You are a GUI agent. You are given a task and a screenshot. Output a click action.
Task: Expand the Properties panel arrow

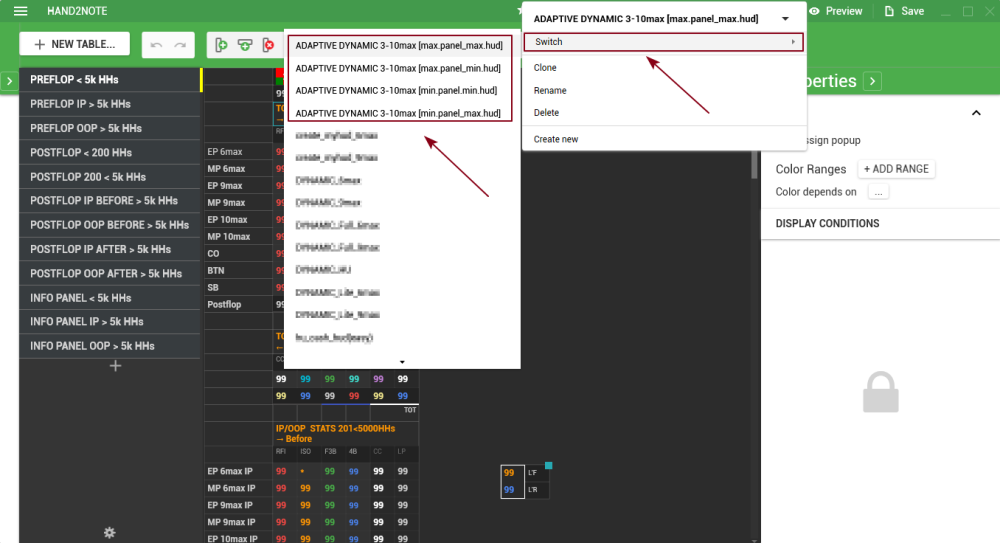point(872,81)
